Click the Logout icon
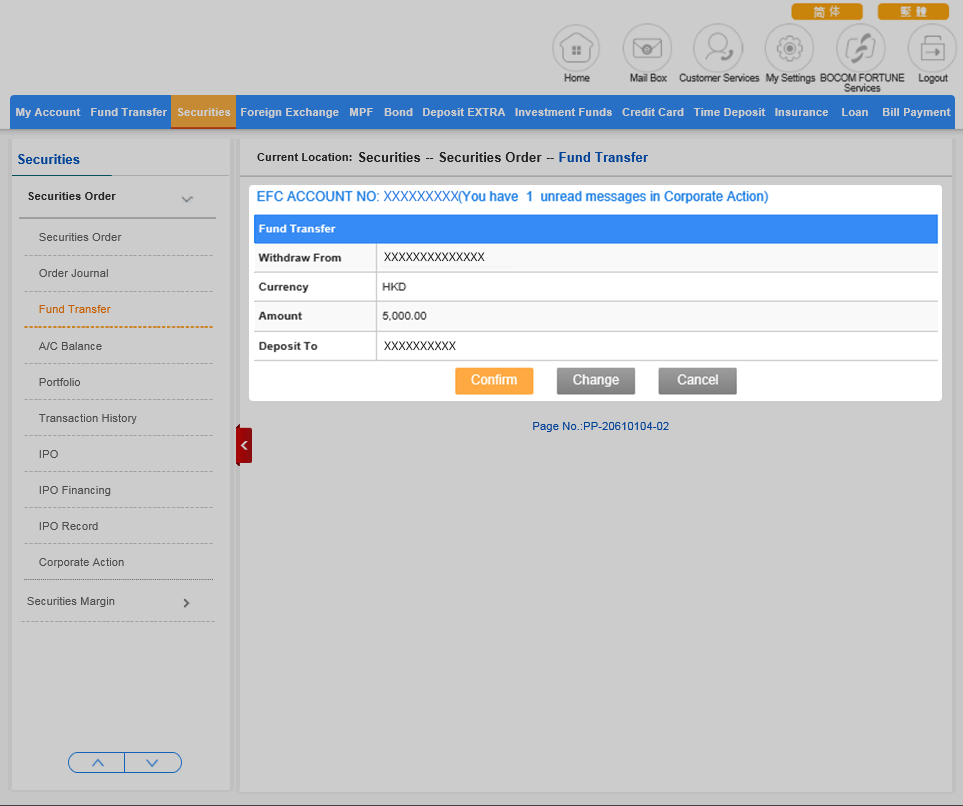Viewport: 963px width, 806px height. coord(932,48)
